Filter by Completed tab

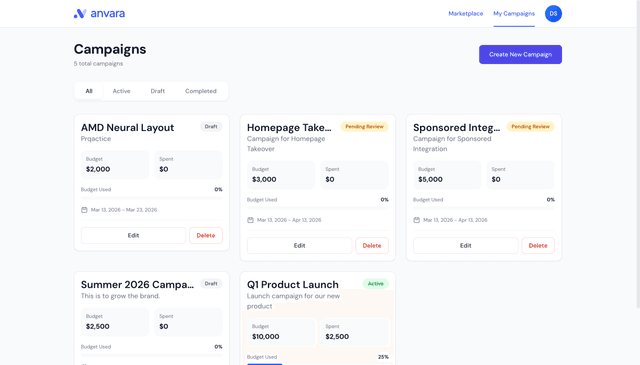201,91
